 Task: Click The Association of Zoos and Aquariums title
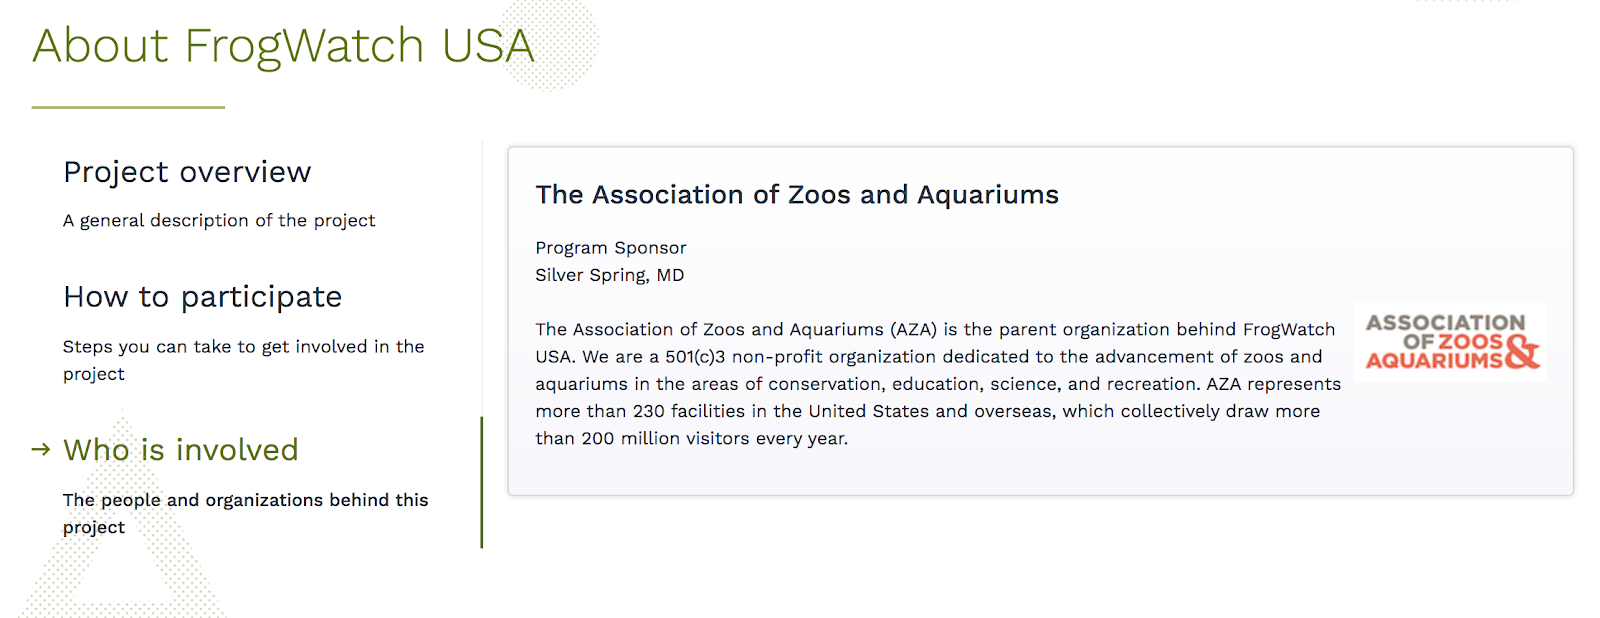(x=796, y=195)
